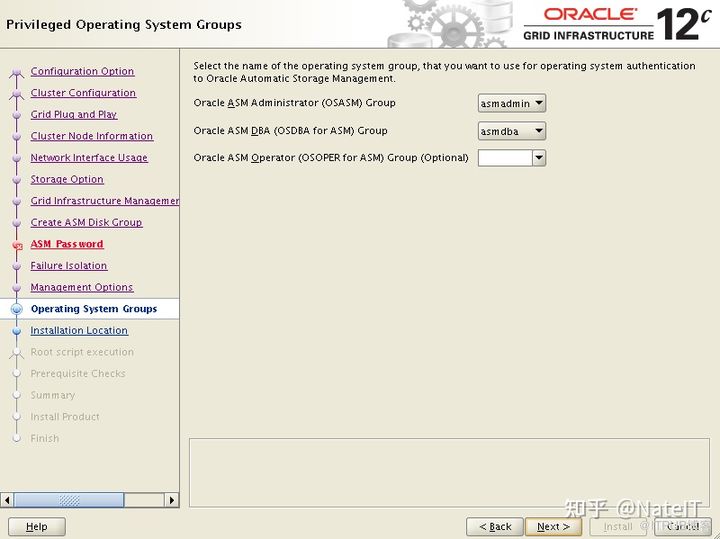Click into the empty OSOPER group field
Viewport: 720px width, 539px height.
(x=505, y=158)
